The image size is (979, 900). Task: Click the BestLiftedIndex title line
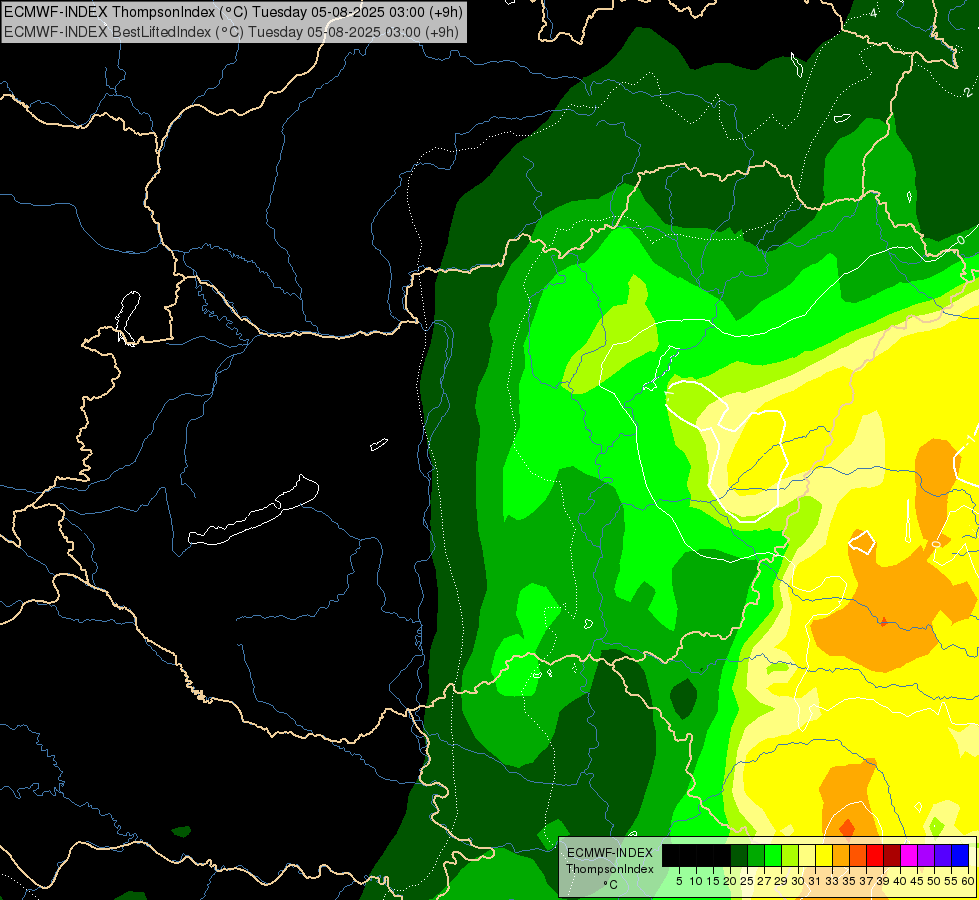pos(232,32)
